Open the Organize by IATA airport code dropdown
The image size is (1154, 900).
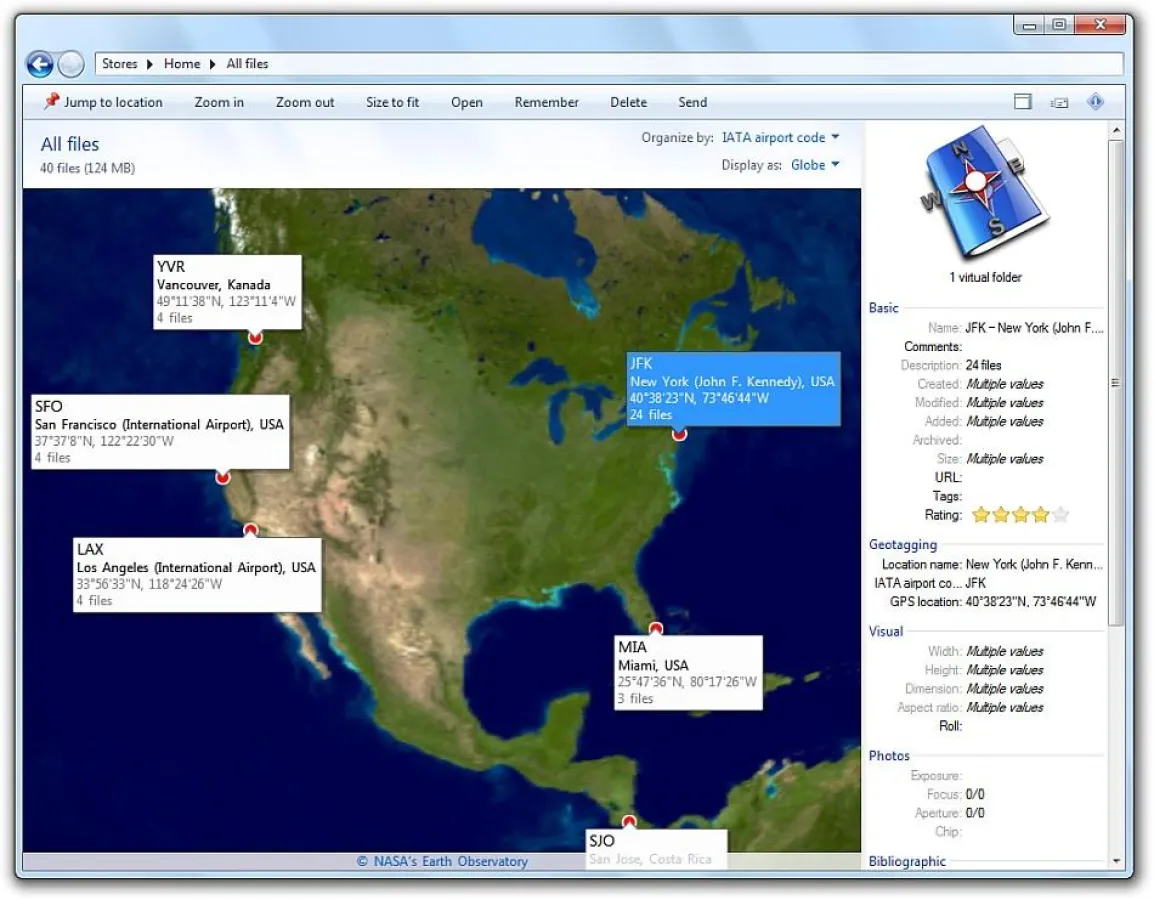click(x=781, y=138)
